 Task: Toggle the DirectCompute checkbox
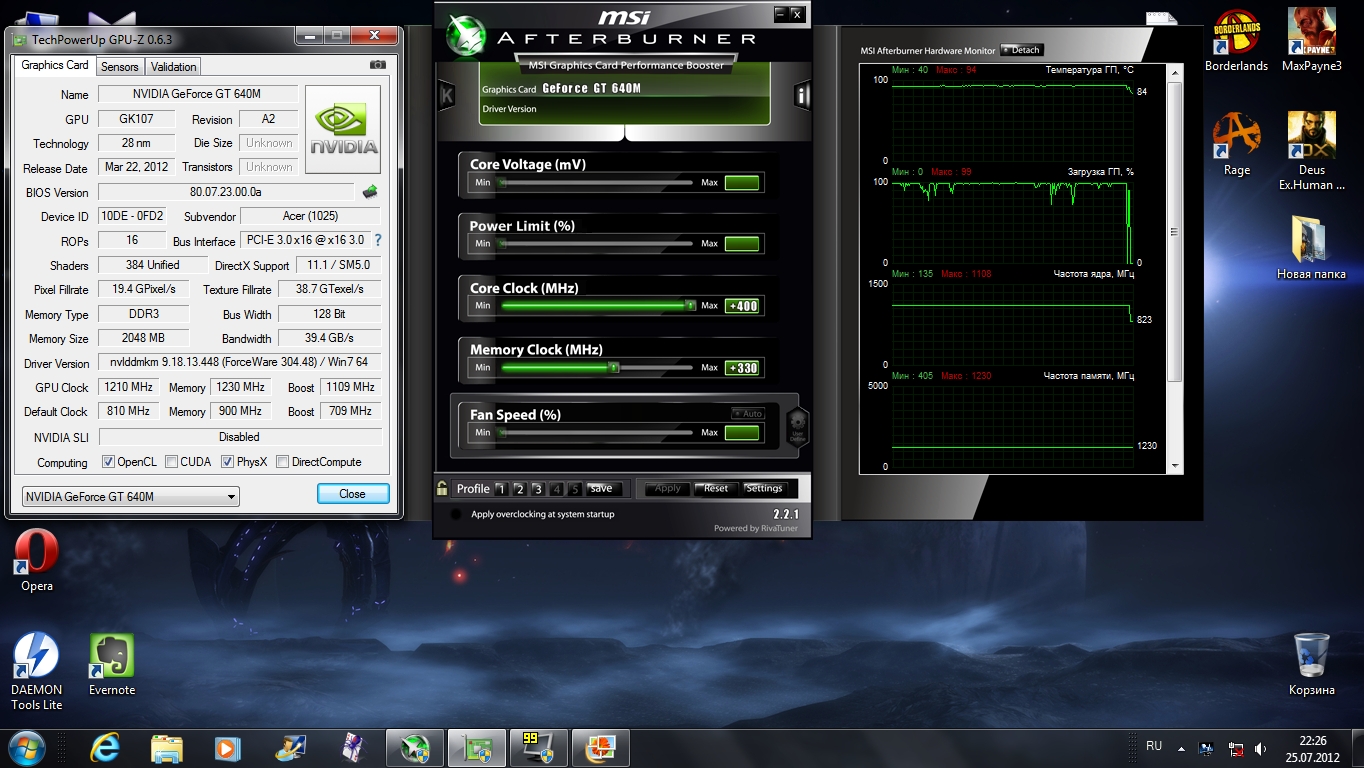[x=283, y=462]
